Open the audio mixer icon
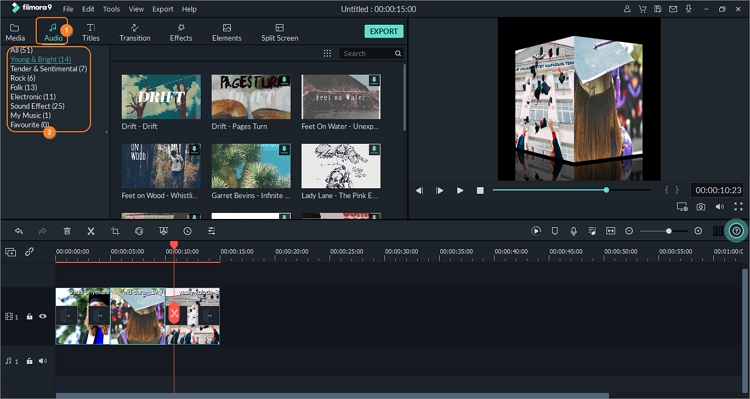This screenshot has height=399, width=750. pos(592,231)
